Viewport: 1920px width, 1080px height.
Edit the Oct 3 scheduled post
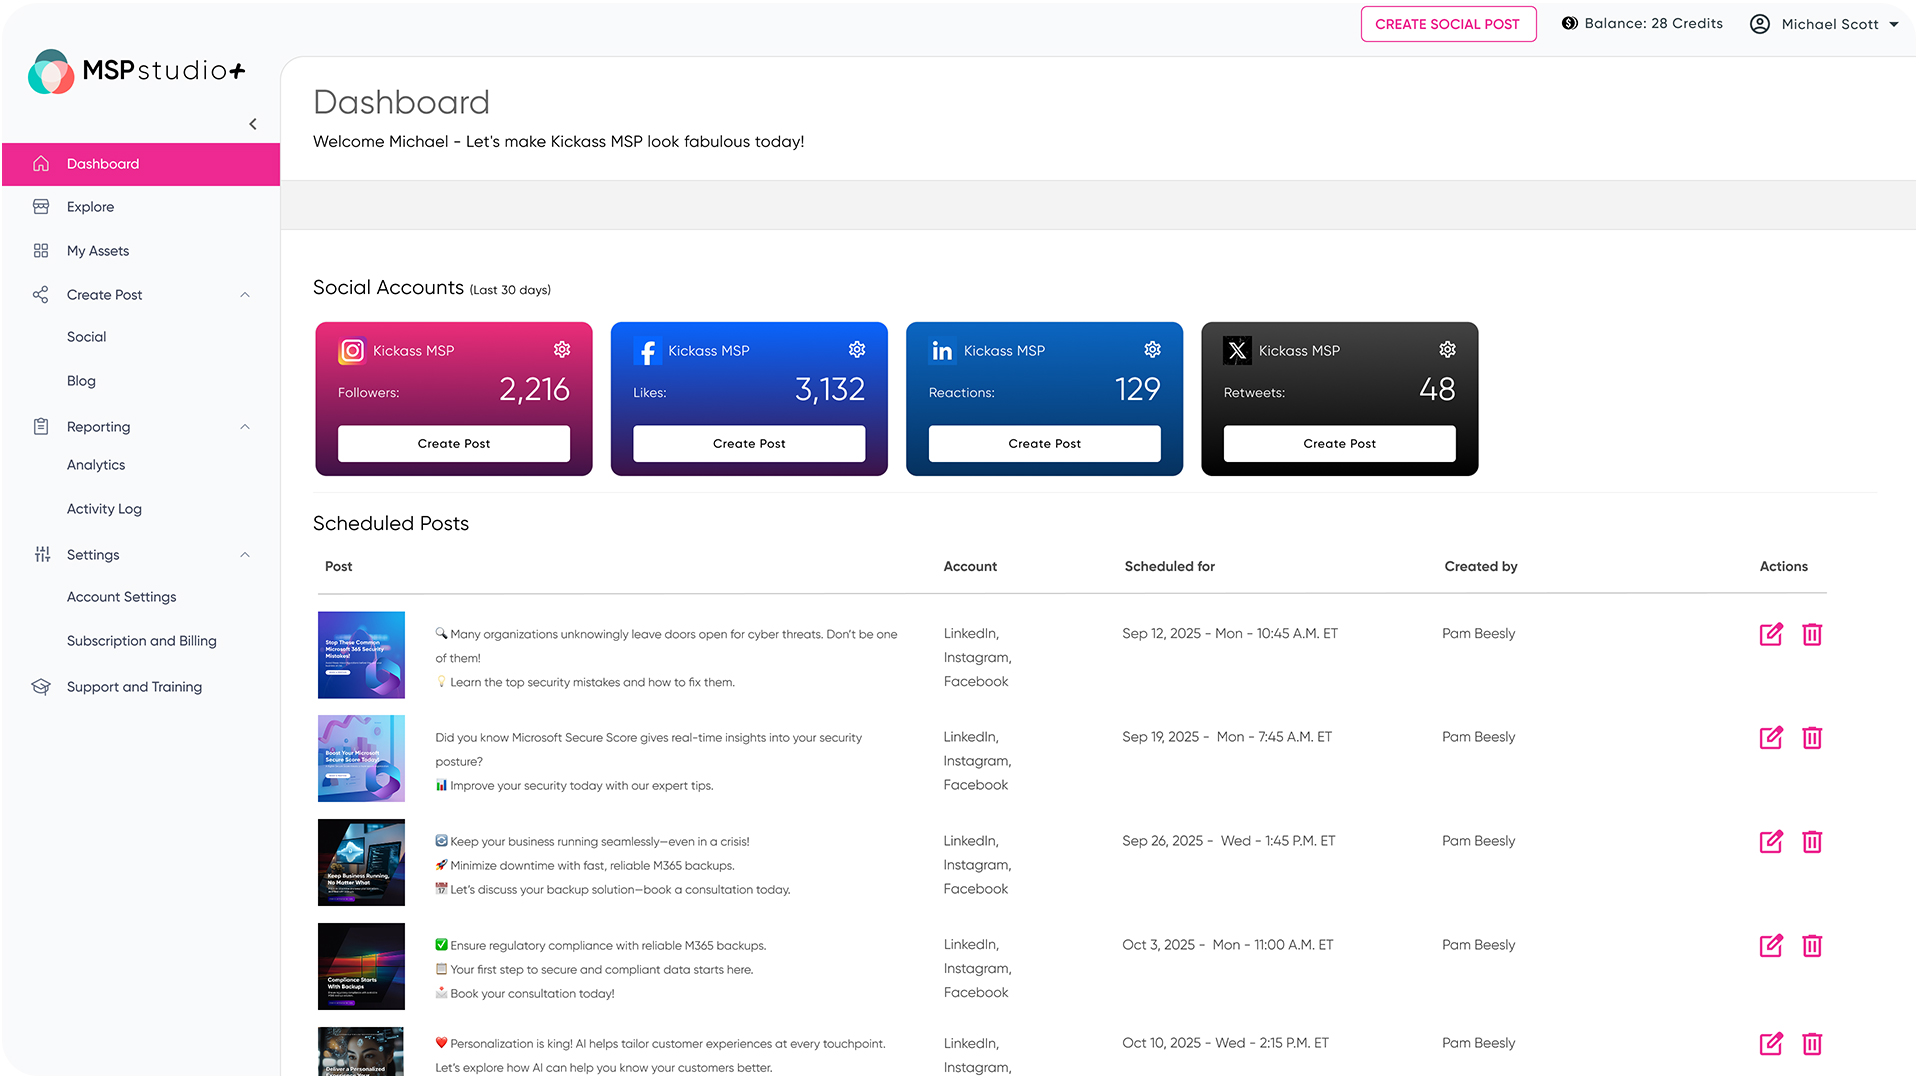[1770, 946]
